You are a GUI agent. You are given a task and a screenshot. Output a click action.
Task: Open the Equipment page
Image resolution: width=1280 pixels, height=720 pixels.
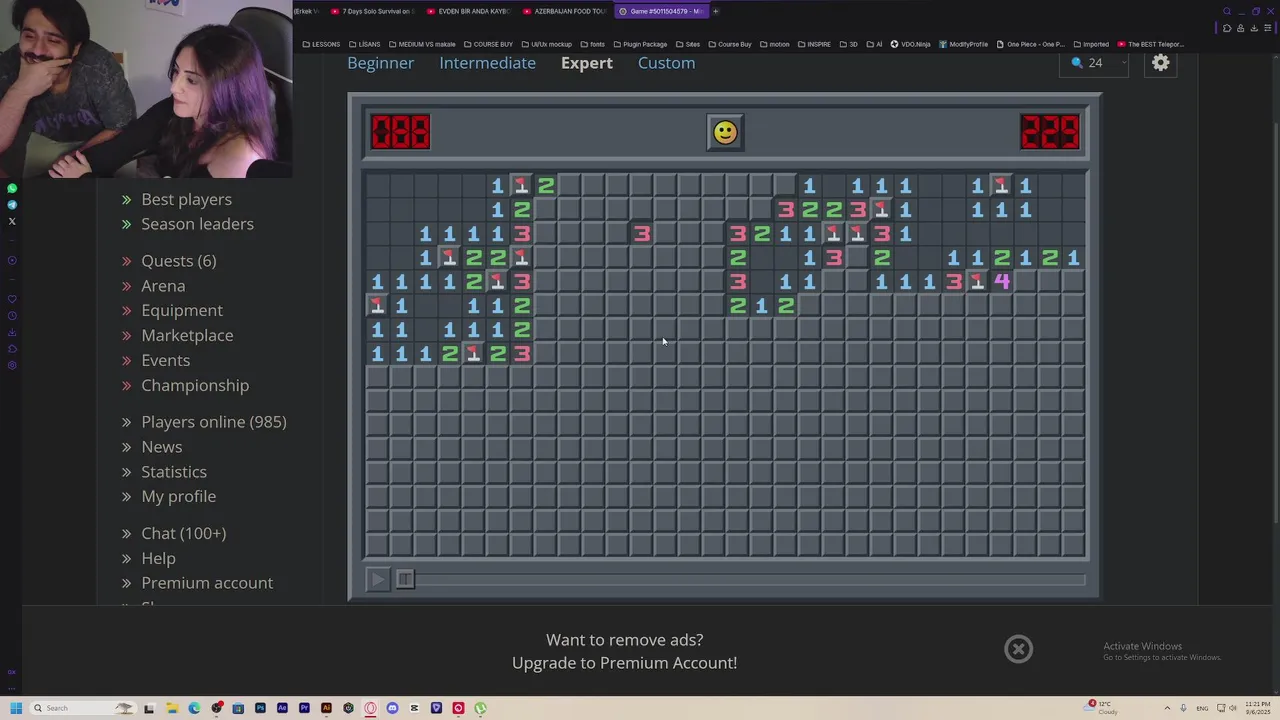pos(182,311)
